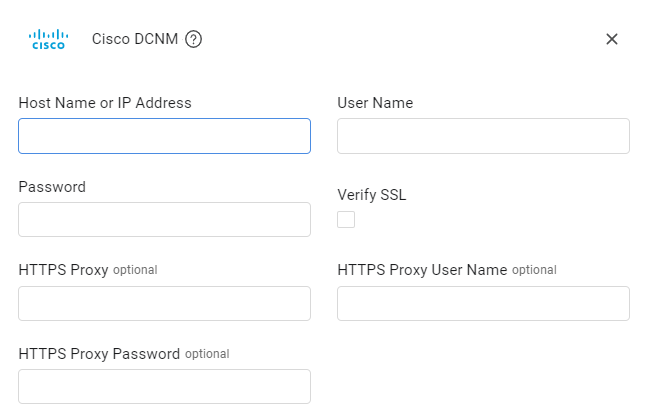This screenshot has height=415, width=651.
Task: Focus the HTTPS Proxy User Name field
Action: tap(483, 303)
